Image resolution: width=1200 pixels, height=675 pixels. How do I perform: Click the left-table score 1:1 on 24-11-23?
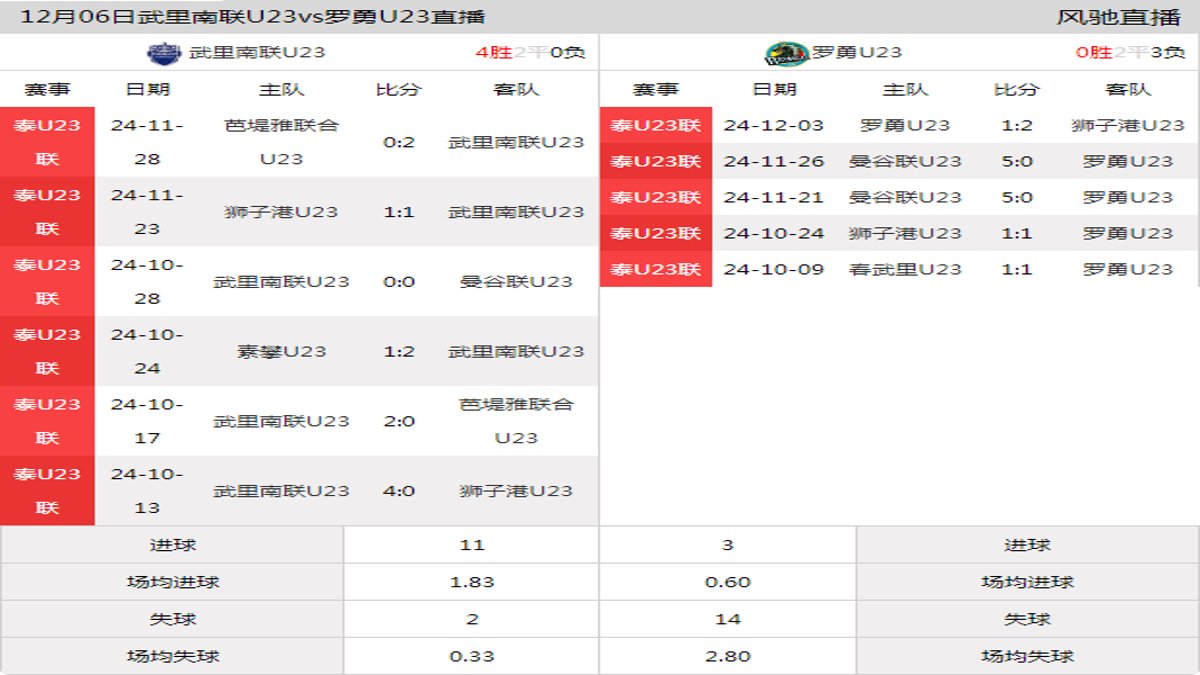coord(399,212)
